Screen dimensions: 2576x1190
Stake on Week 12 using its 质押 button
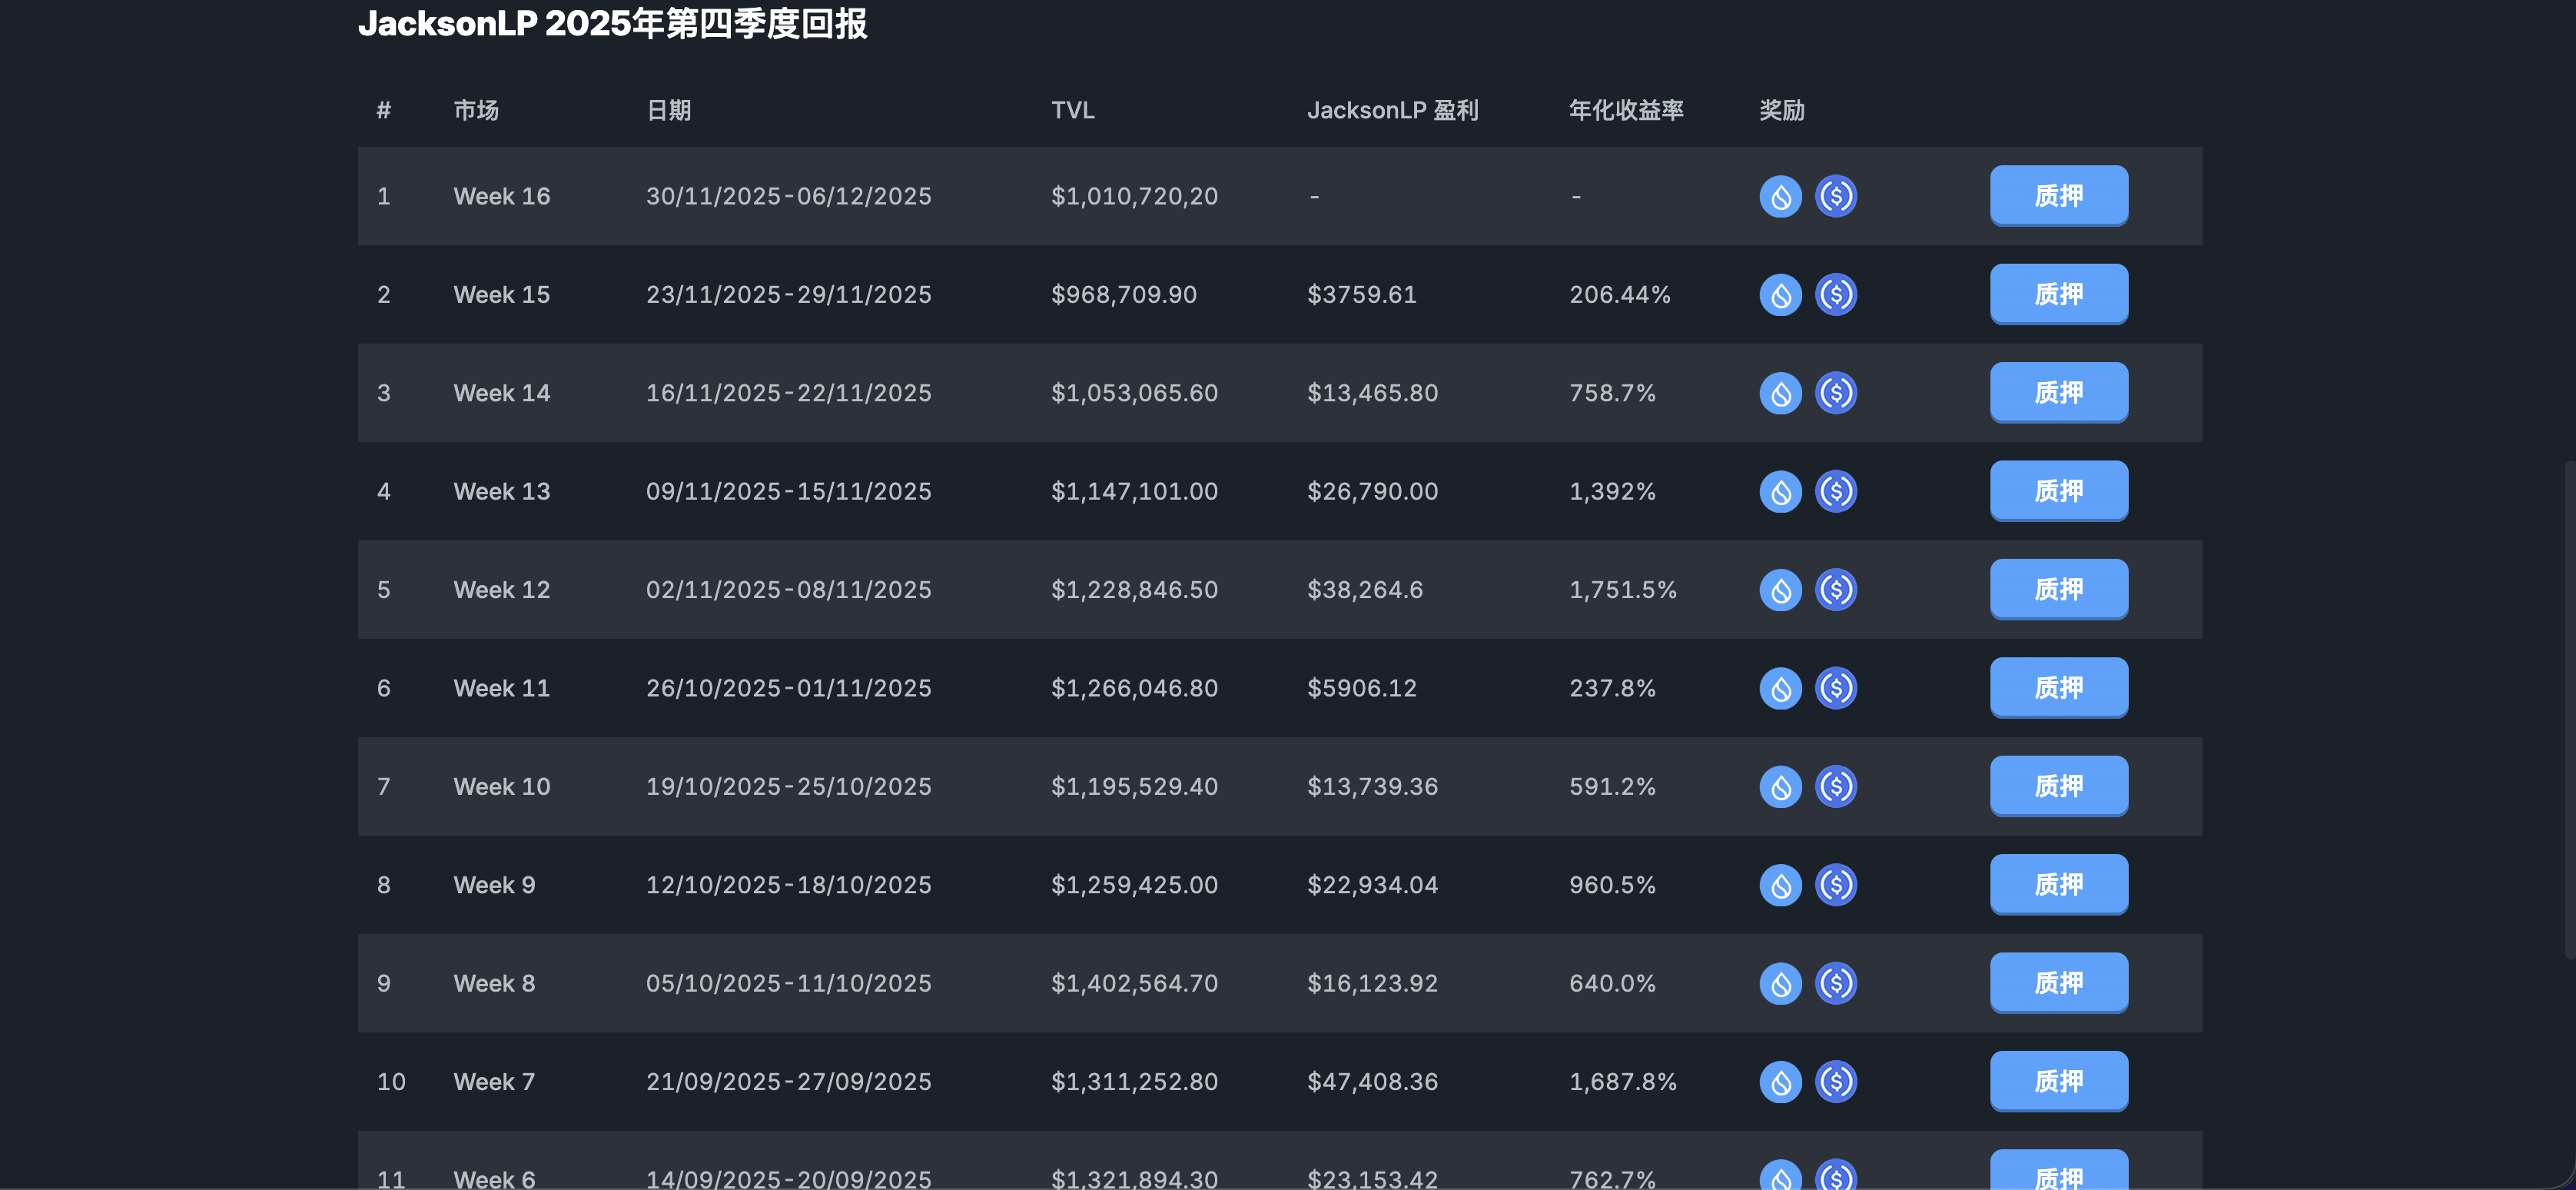click(2058, 589)
